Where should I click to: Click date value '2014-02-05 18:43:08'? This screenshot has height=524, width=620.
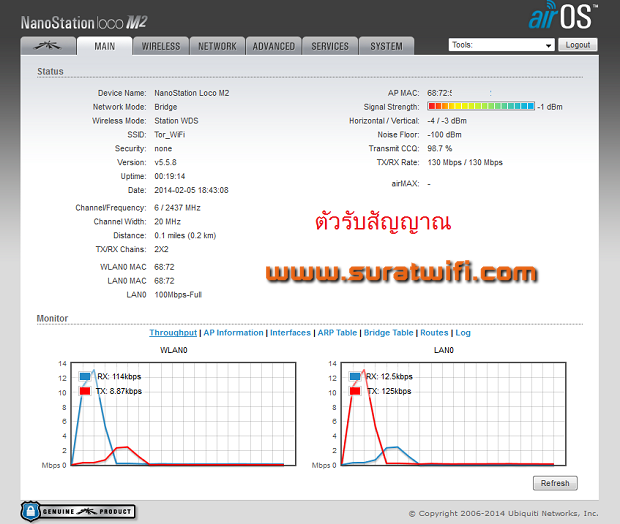coord(191,190)
